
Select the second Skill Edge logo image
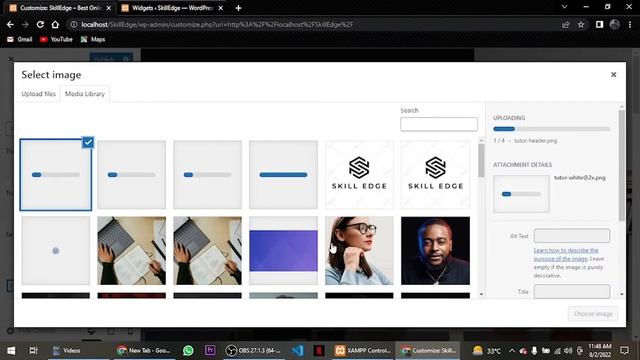[435, 175]
